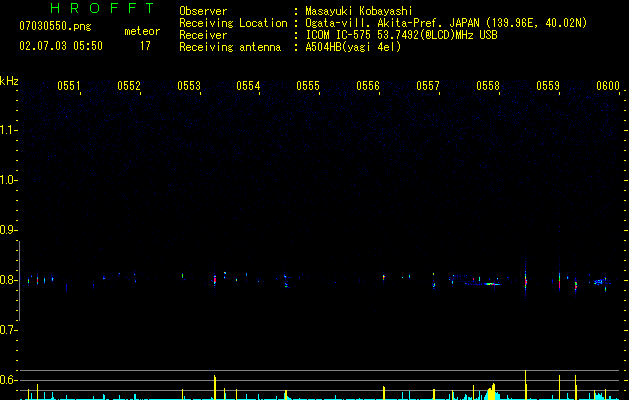Click the 1.0 kHz axis label
This screenshot has width=629, height=400.
(8, 180)
